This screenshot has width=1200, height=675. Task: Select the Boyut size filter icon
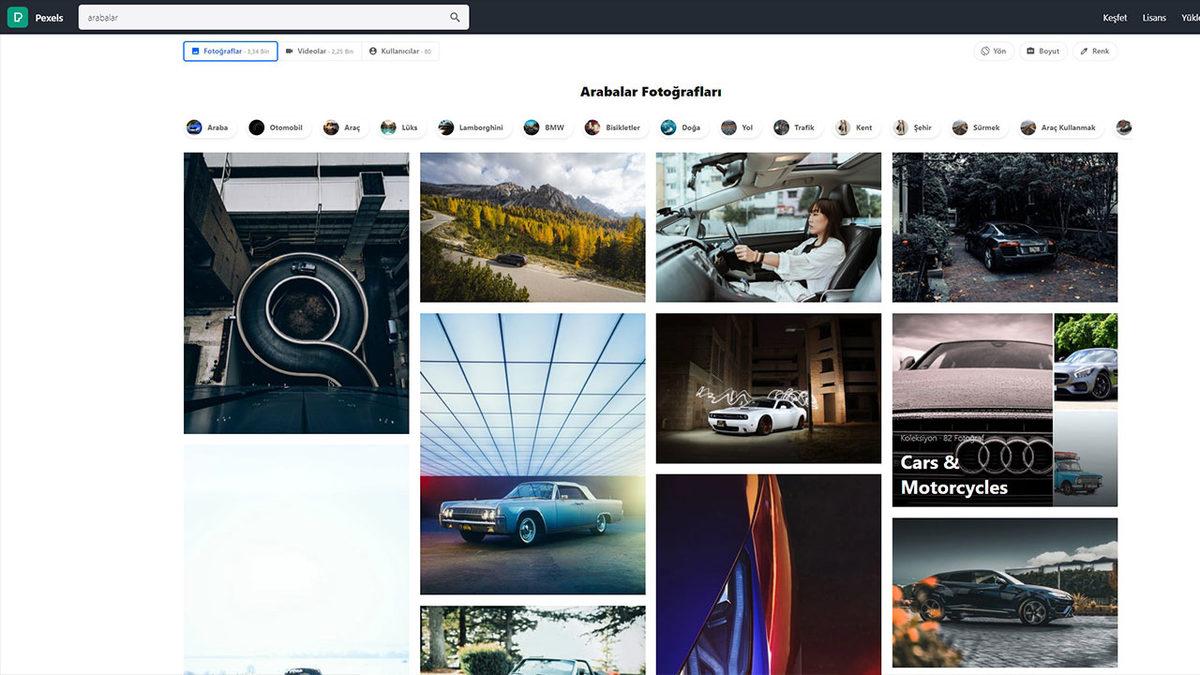[x=1031, y=50]
